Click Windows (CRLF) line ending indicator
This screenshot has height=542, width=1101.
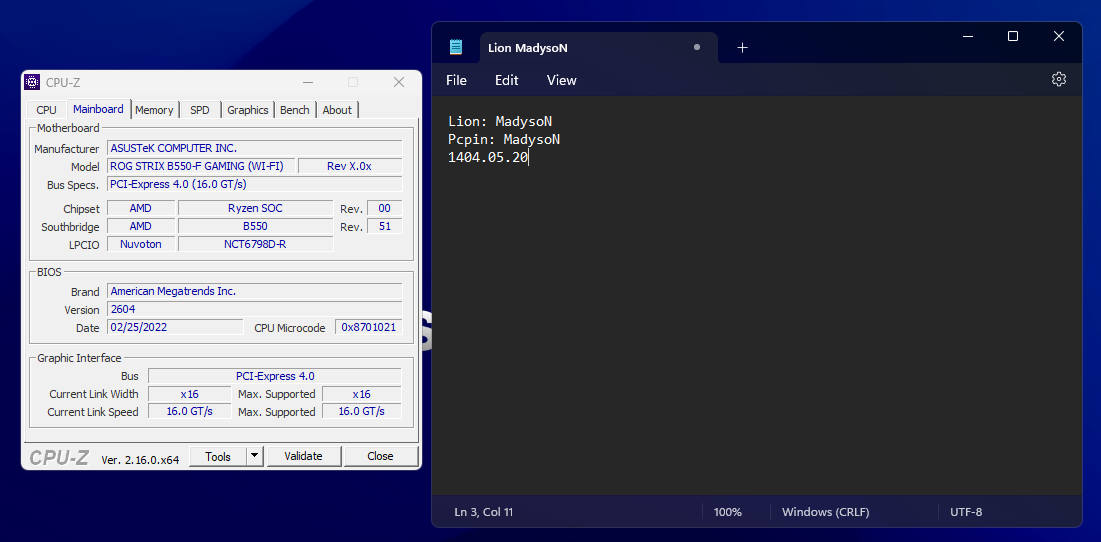pyautogui.click(x=826, y=512)
